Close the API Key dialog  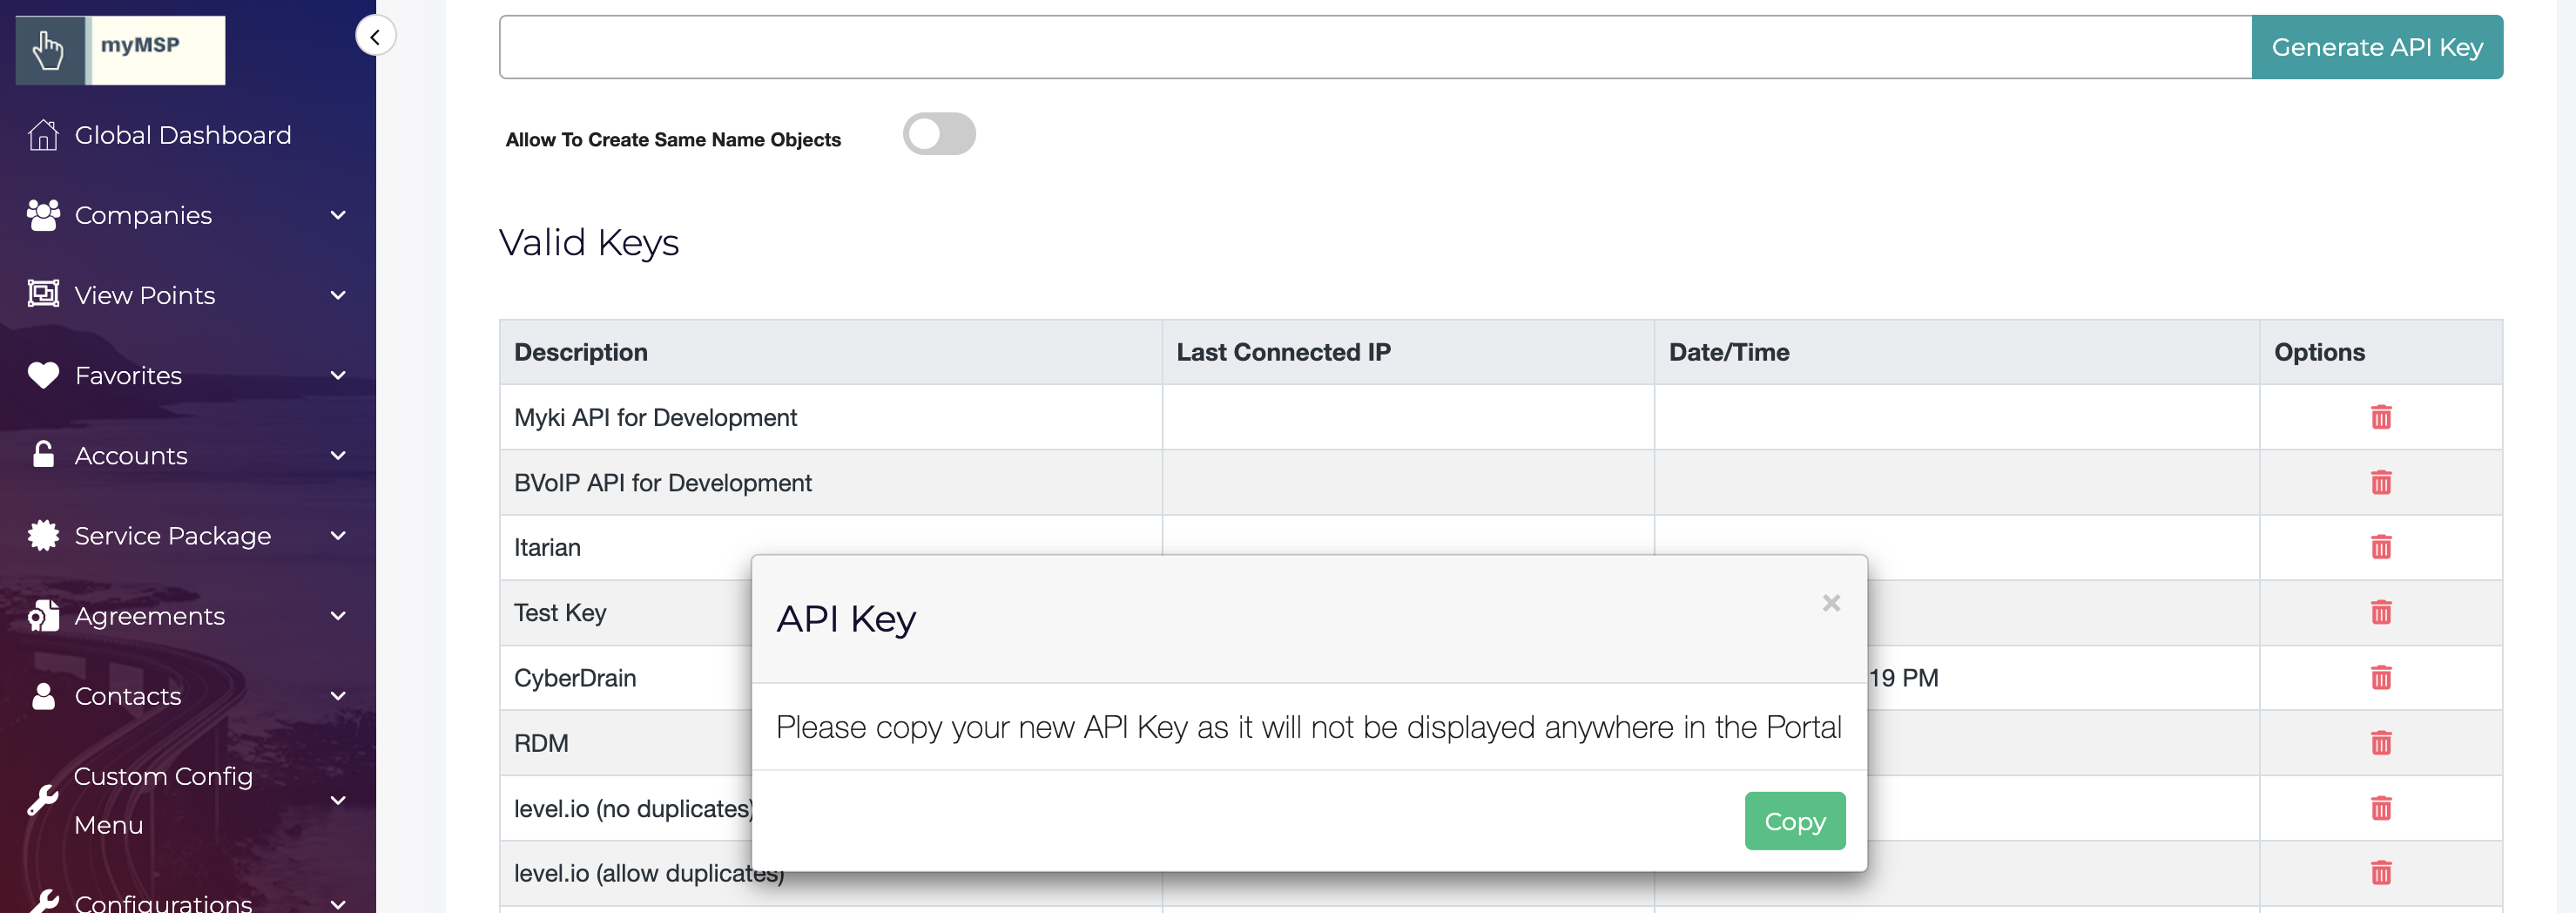[x=1831, y=603]
